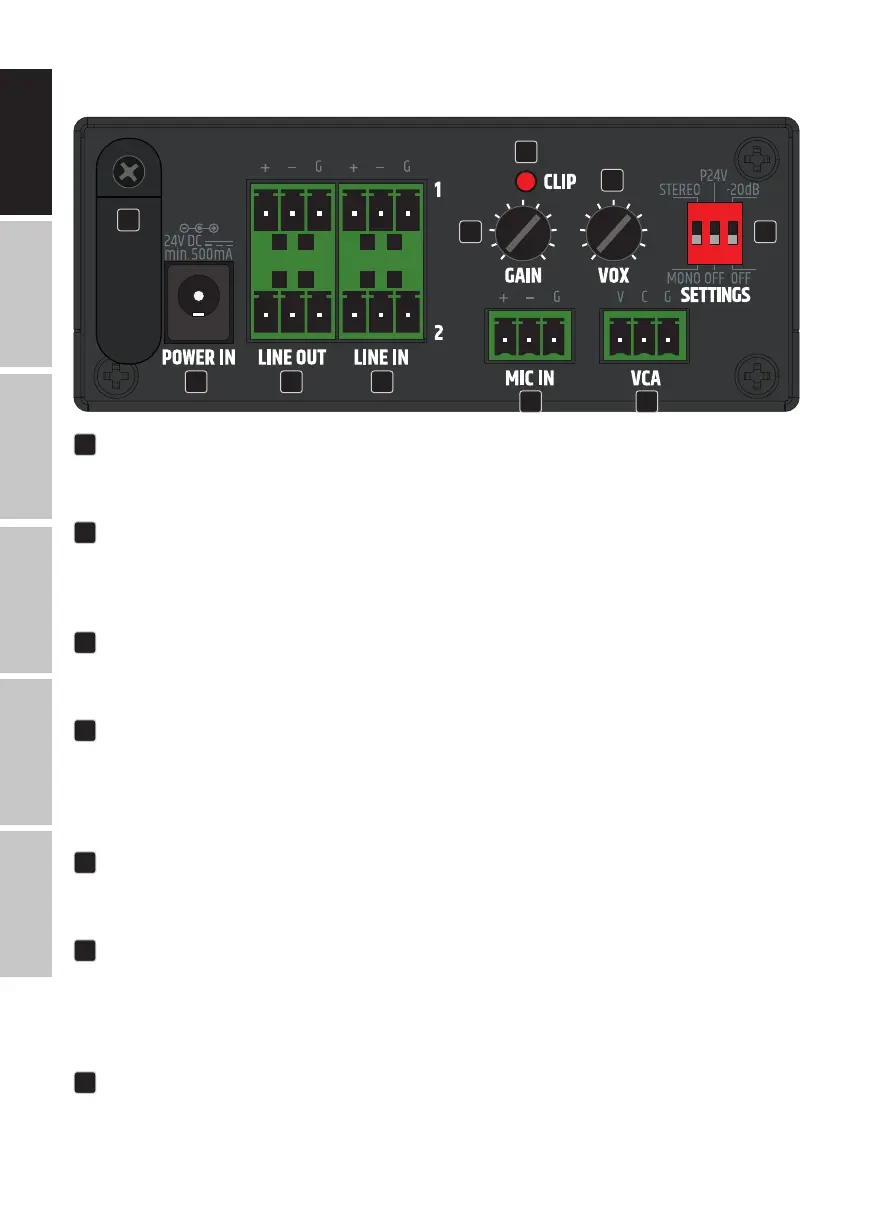
Task: Click the callout box beside SETTINGS switches
Action: pyautogui.click(x=764, y=232)
